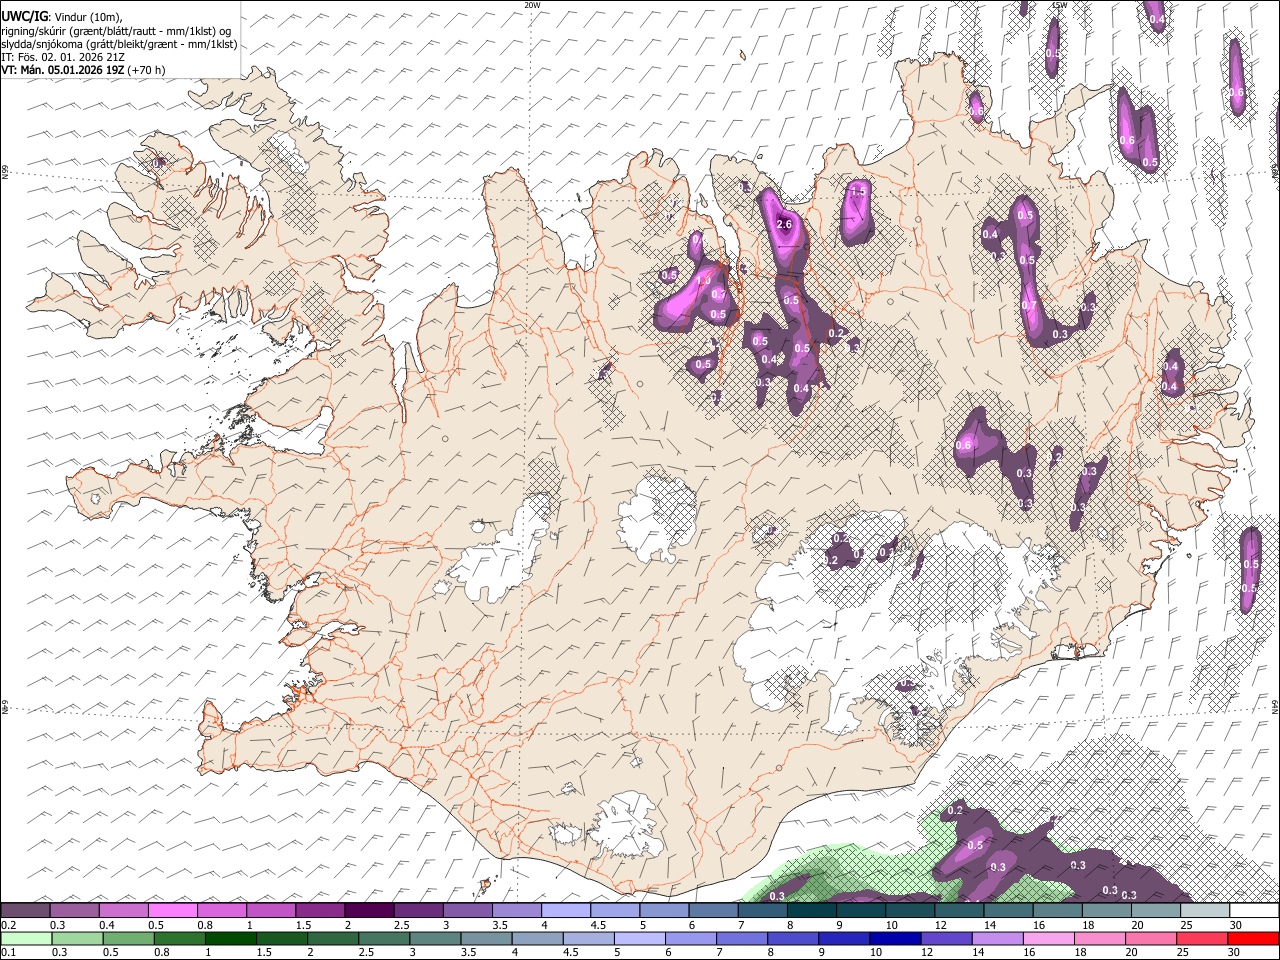Pick the pale green 0.1 swatch, lower legend row
The height and width of the screenshot is (960, 1280).
point(25,938)
